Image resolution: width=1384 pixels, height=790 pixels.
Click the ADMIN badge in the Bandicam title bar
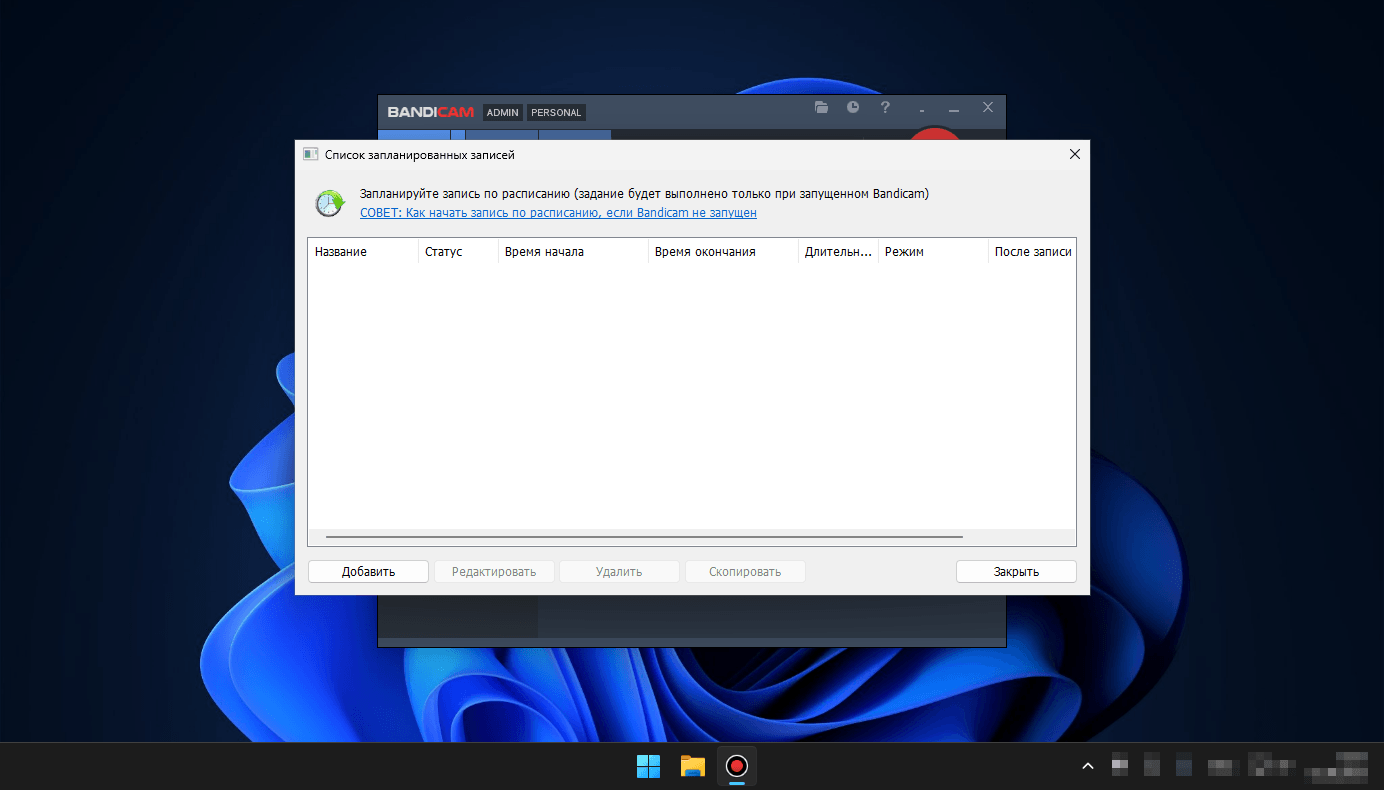click(x=503, y=112)
